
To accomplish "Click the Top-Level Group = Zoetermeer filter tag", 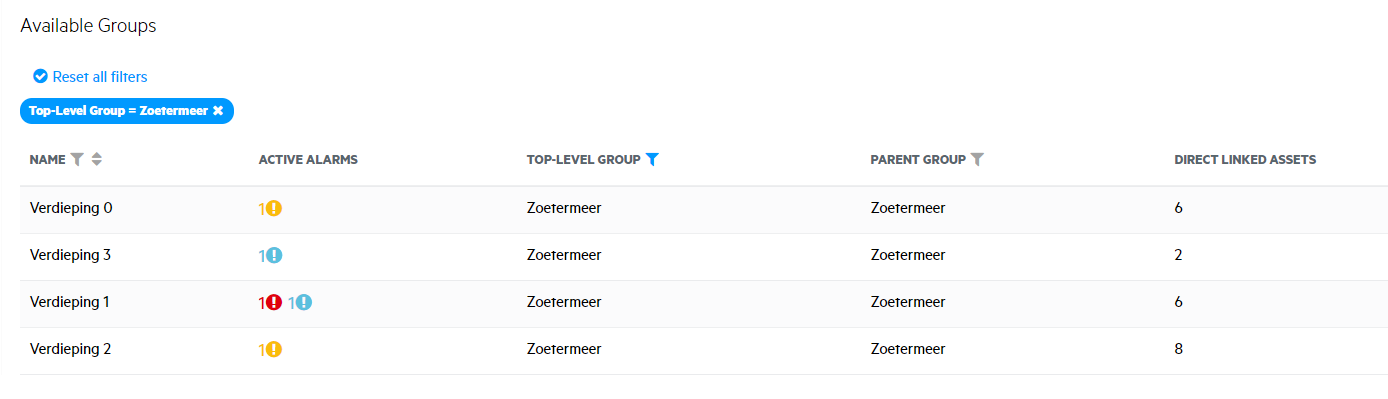I will coord(127,111).
